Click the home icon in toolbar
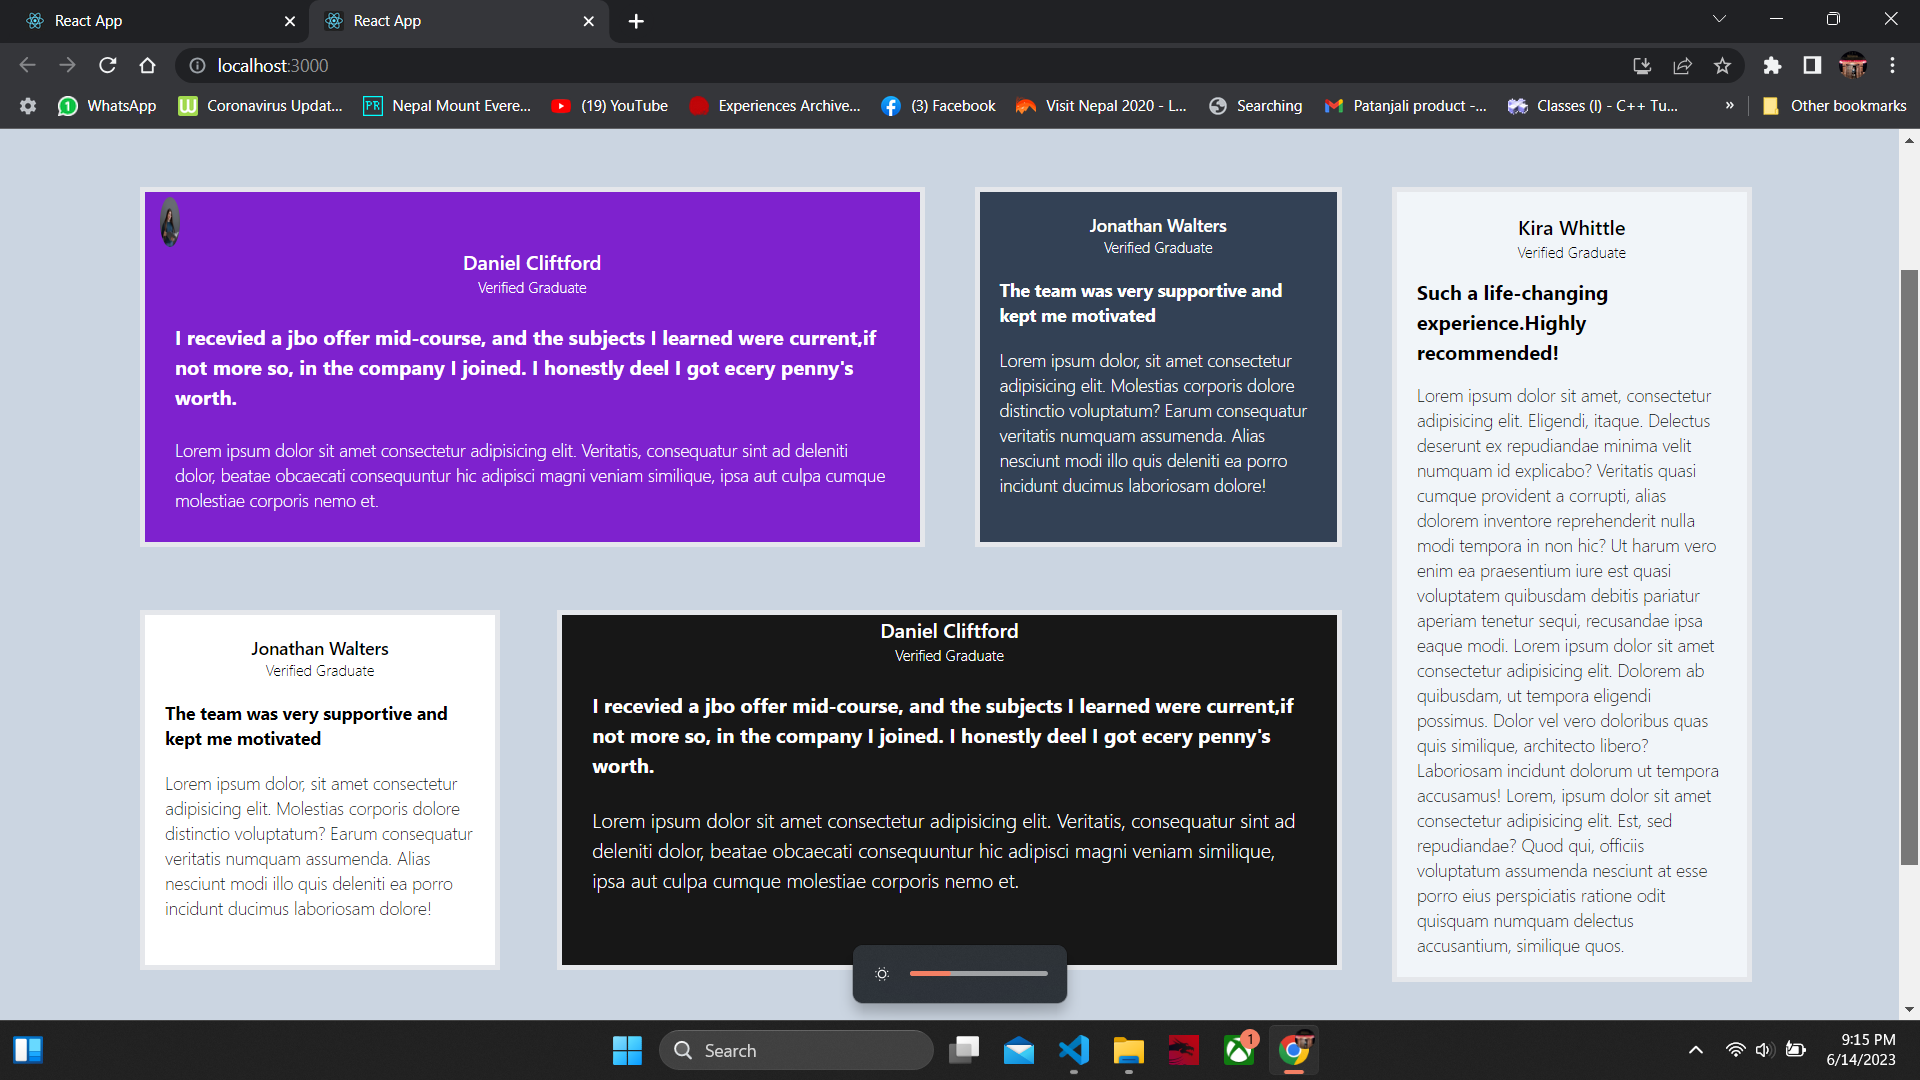The image size is (1920, 1080). [x=148, y=65]
